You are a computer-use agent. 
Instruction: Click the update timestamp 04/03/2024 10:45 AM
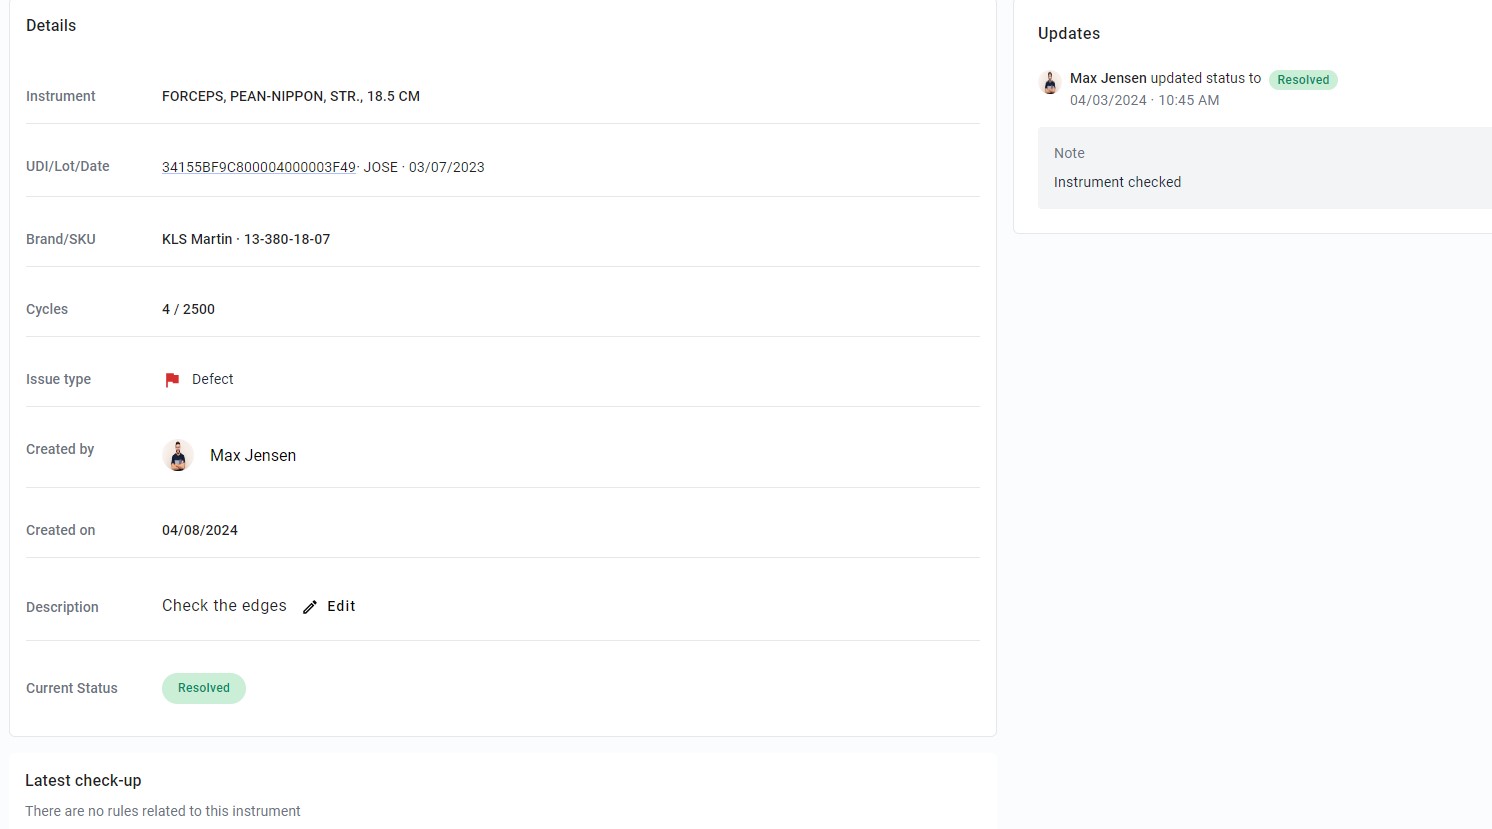tap(1144, 100)
